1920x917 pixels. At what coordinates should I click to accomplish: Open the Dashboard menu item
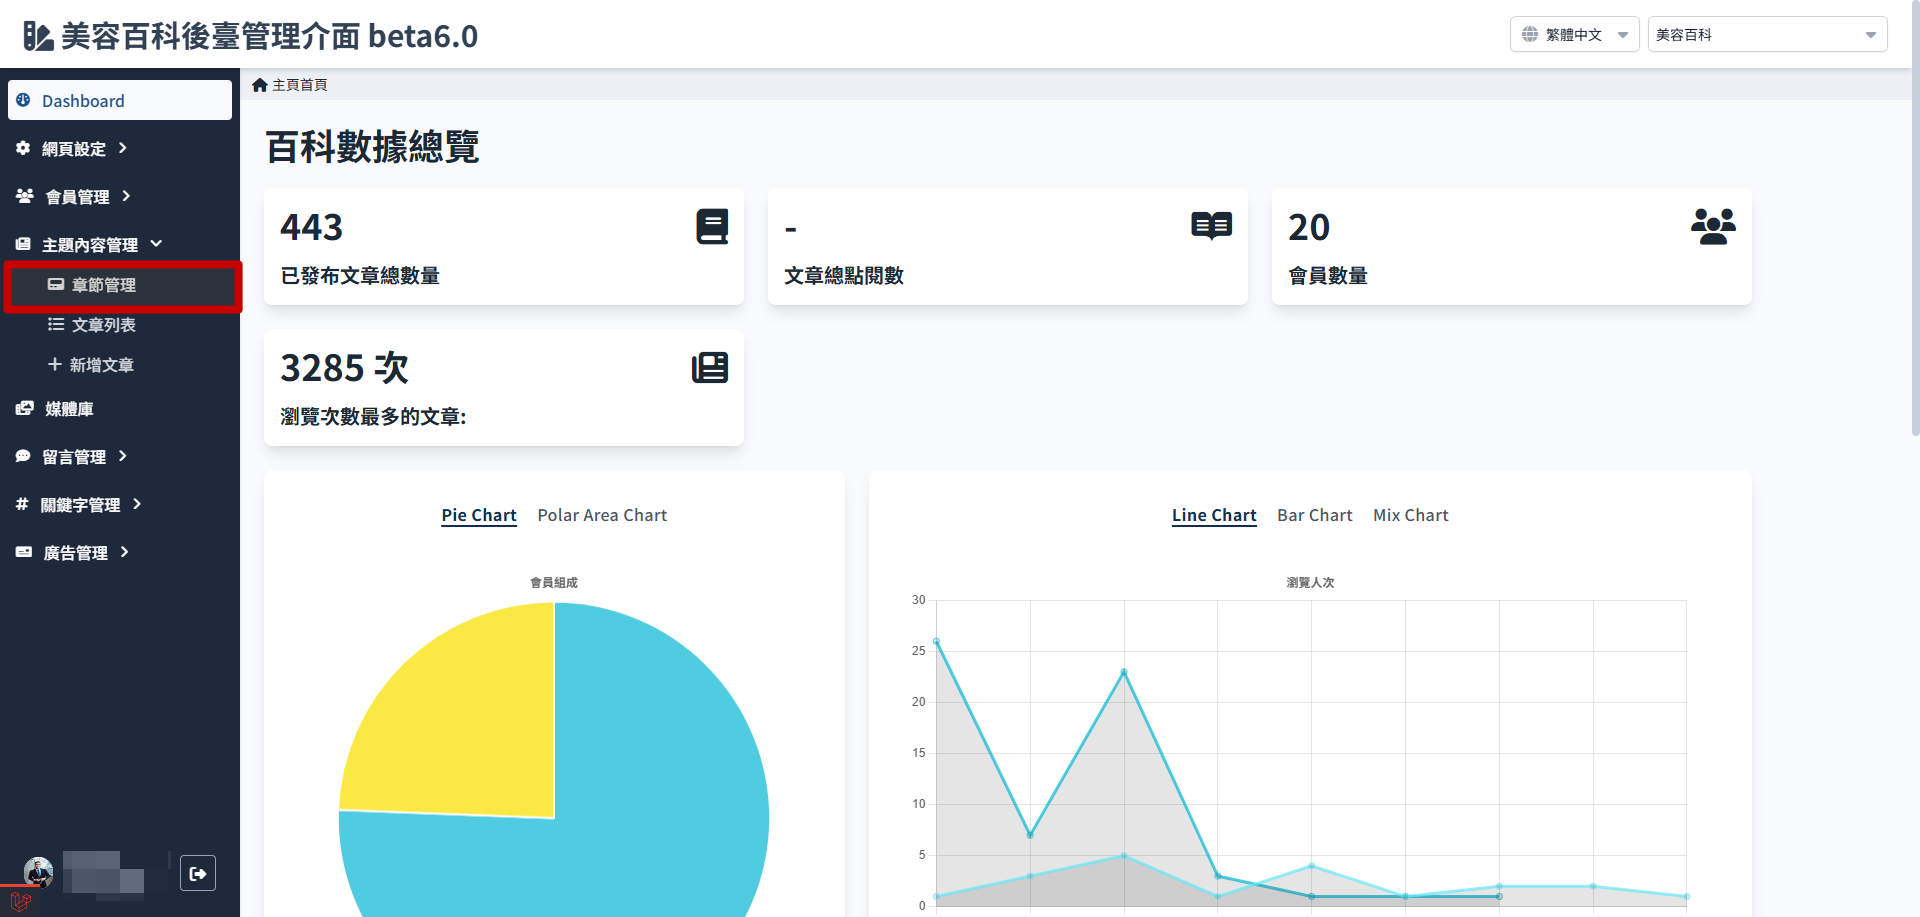click(x=120, y=100)
